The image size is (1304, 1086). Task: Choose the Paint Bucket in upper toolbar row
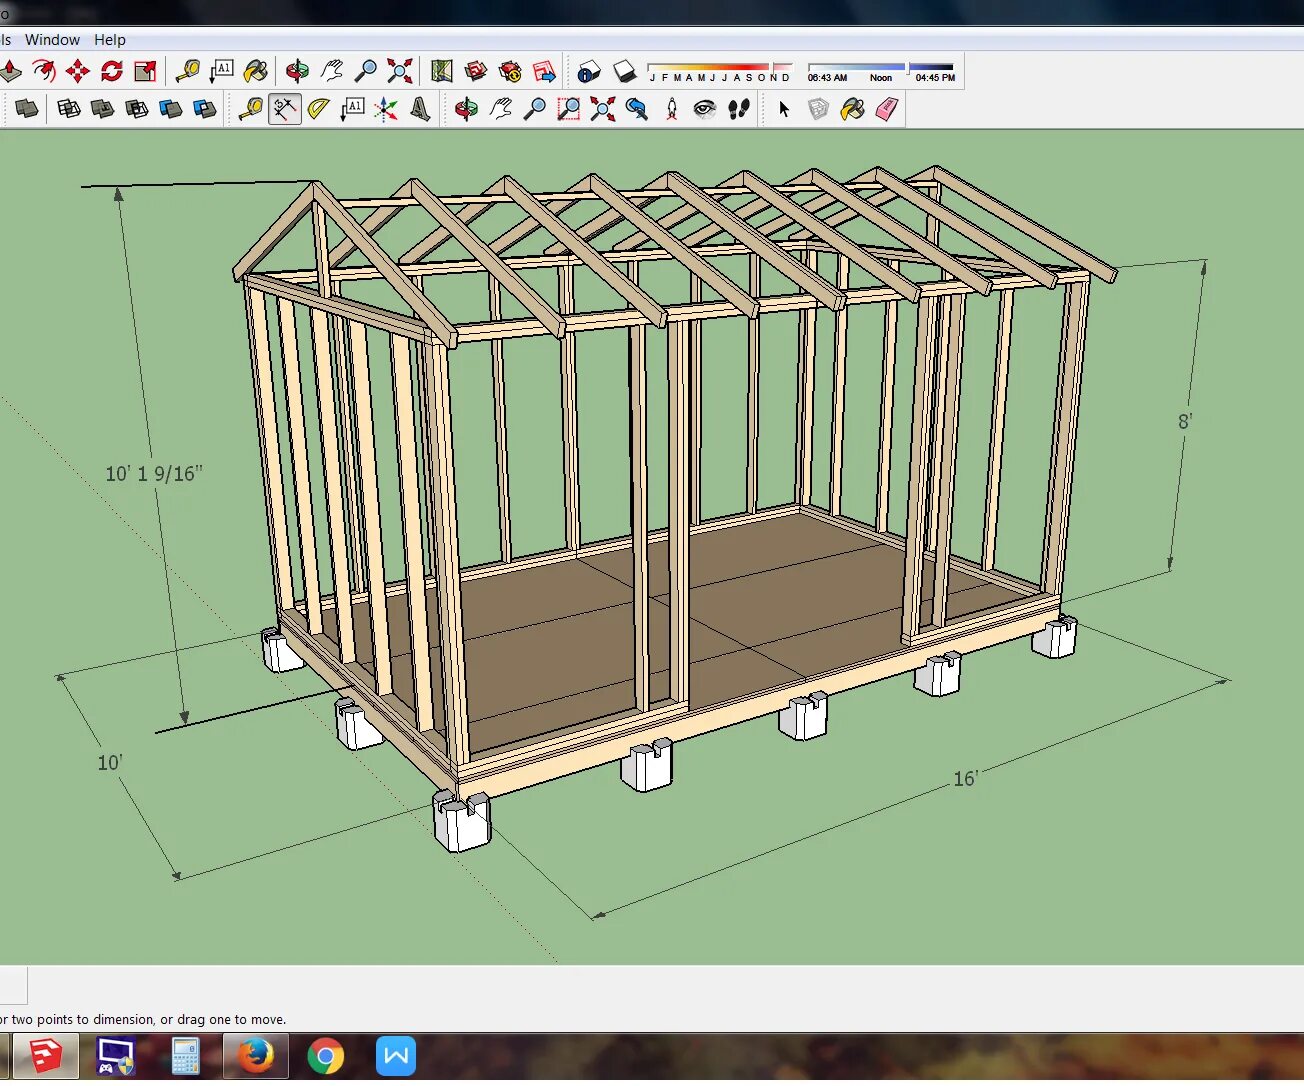[x=255, y=71]
